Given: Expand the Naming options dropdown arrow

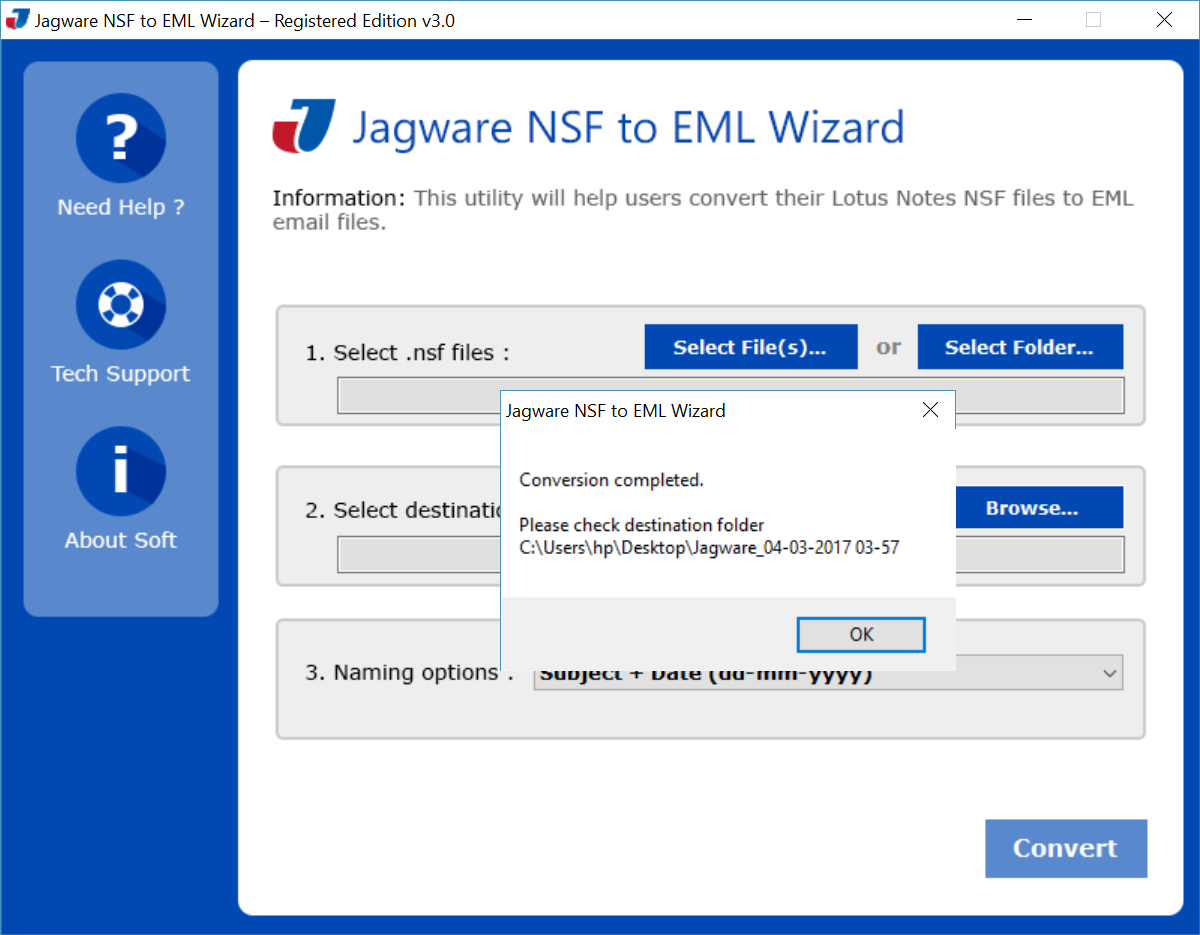Looking at the screenshot, I should [x=1109, y=674].
